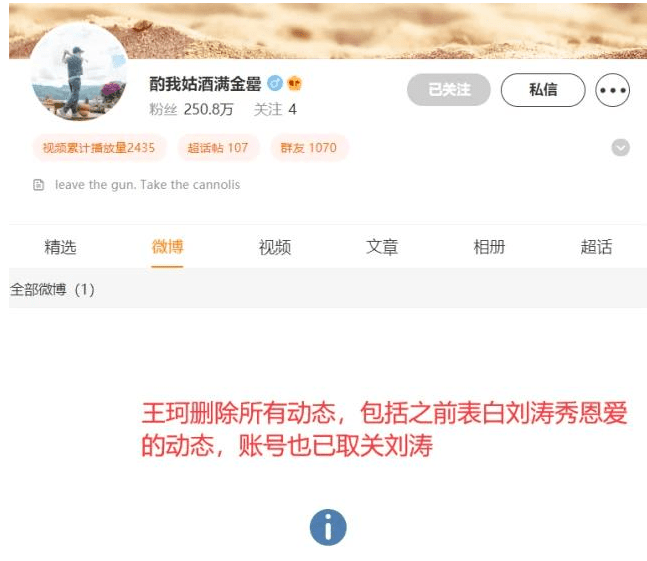647x561 pixels.
Task: Open the 相册 tab
Action: pos(489,247)
